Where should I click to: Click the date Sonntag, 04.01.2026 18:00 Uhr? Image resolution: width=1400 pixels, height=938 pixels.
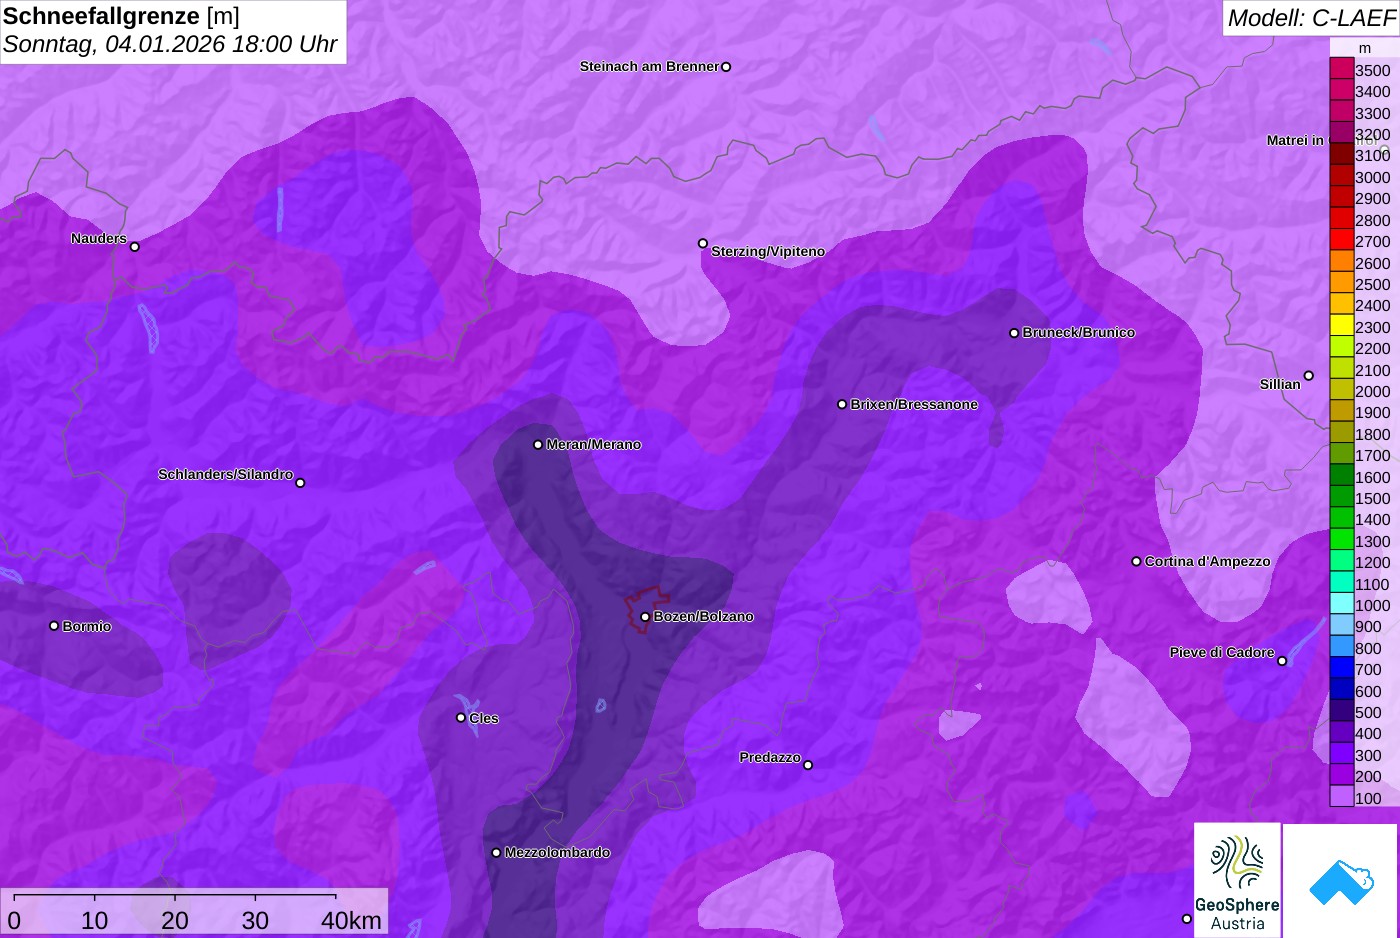click(x=170, y=45)
